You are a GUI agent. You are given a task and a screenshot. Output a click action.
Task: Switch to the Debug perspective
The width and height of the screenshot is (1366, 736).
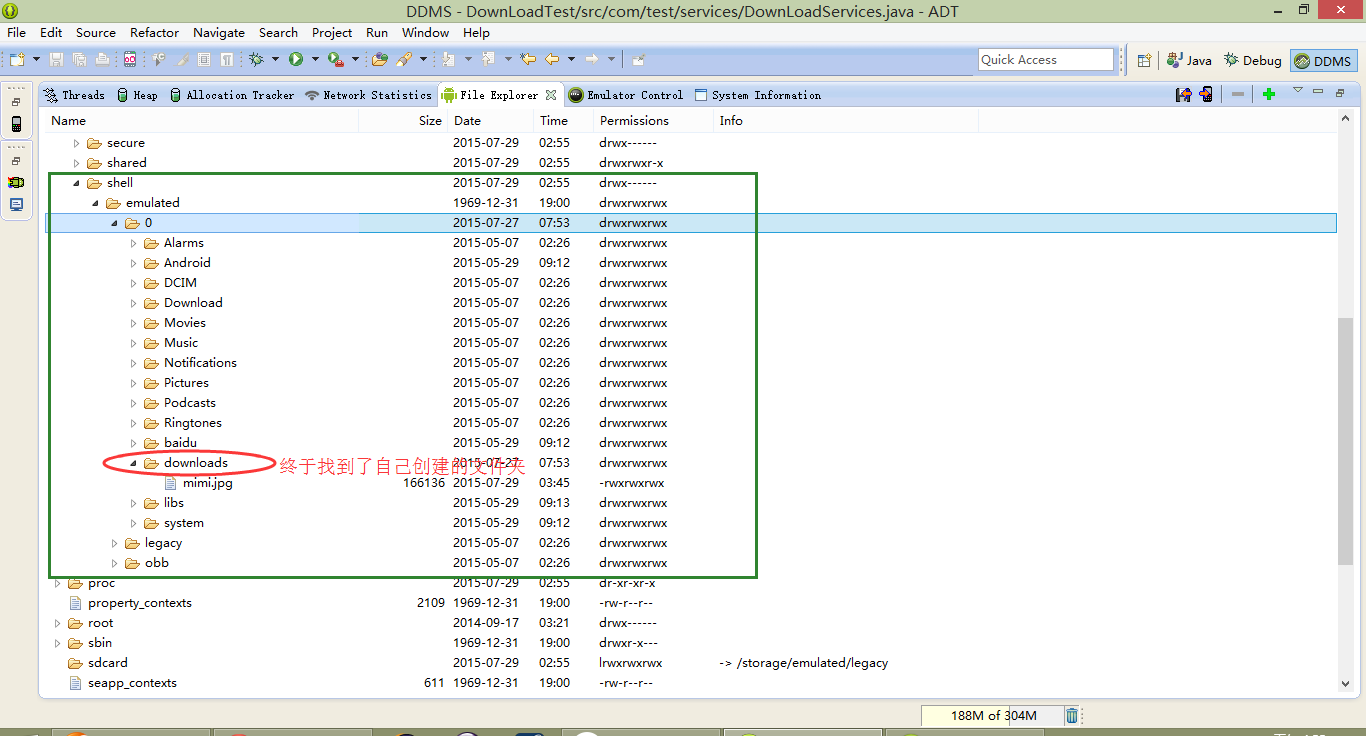(1252, 61)
